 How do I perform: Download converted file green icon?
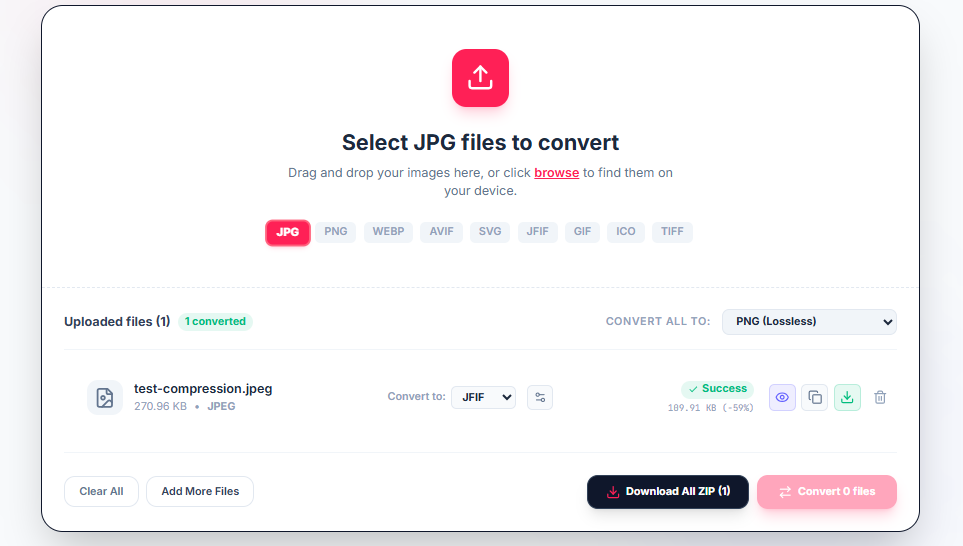click(x=847, y=397)
